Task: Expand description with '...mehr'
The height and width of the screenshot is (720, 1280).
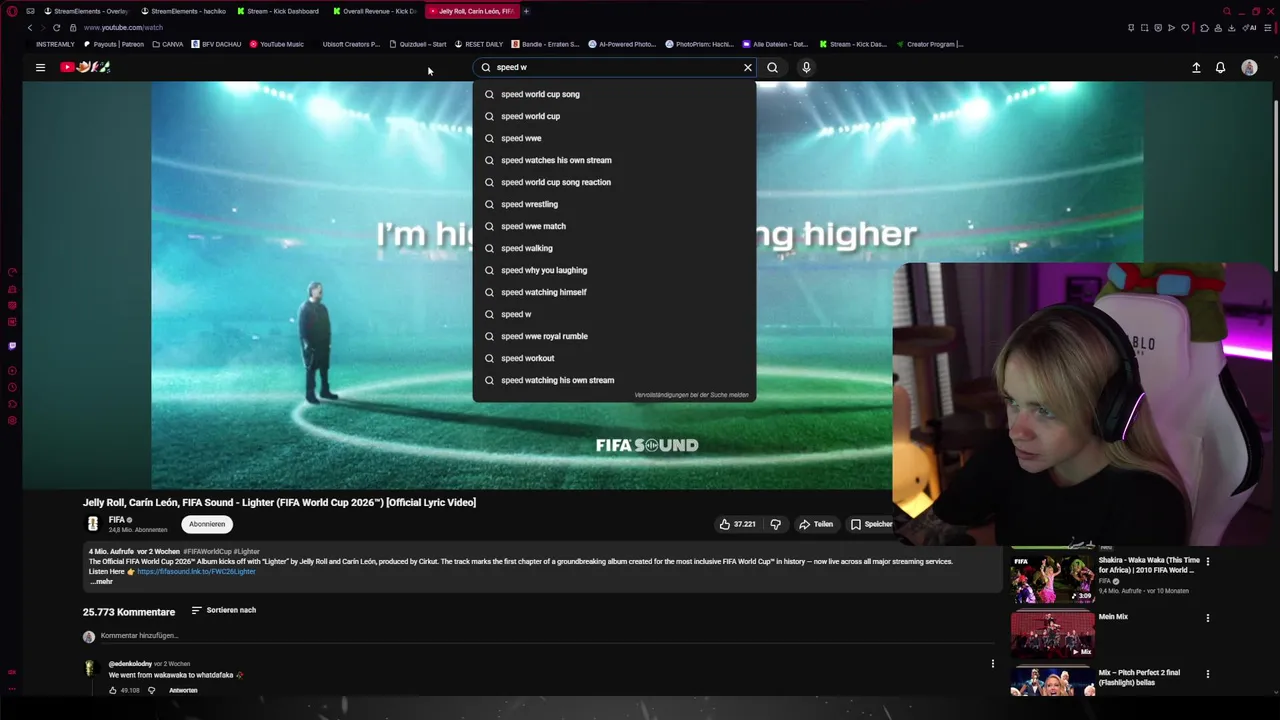Action: click(x=101, y=581)
